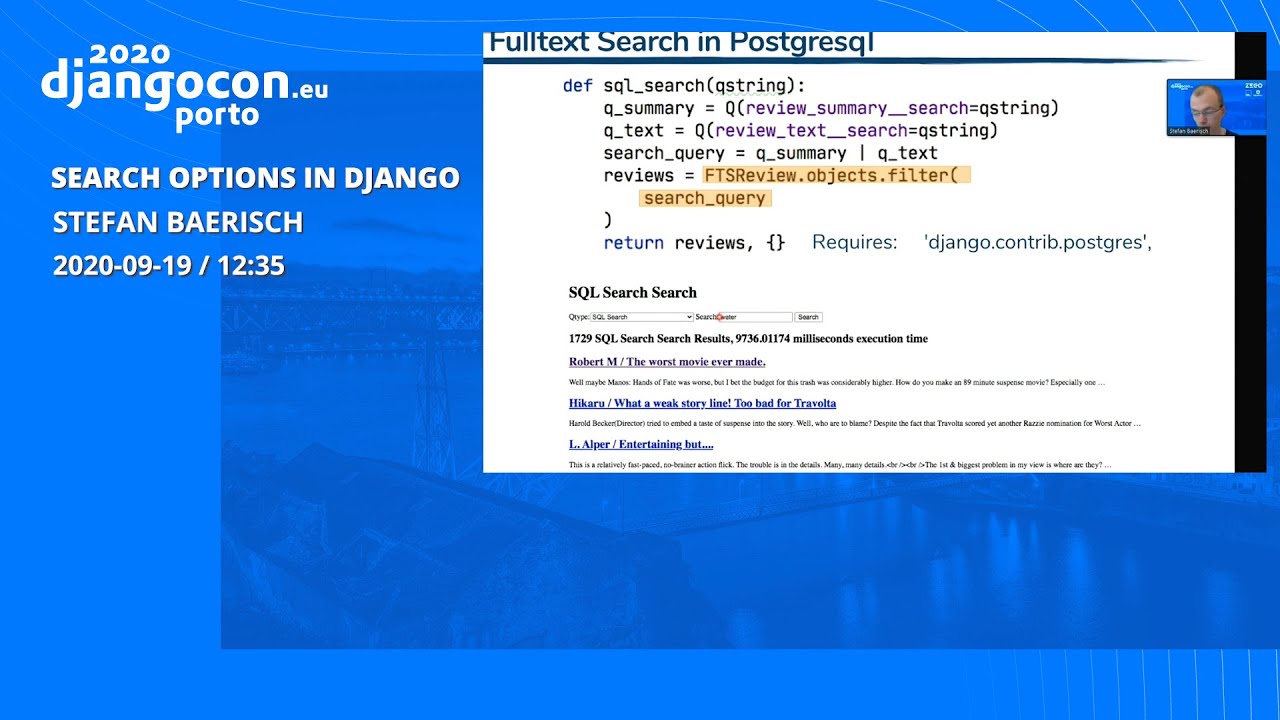Click the Search text input field
1280x720 pixels.
754,317
